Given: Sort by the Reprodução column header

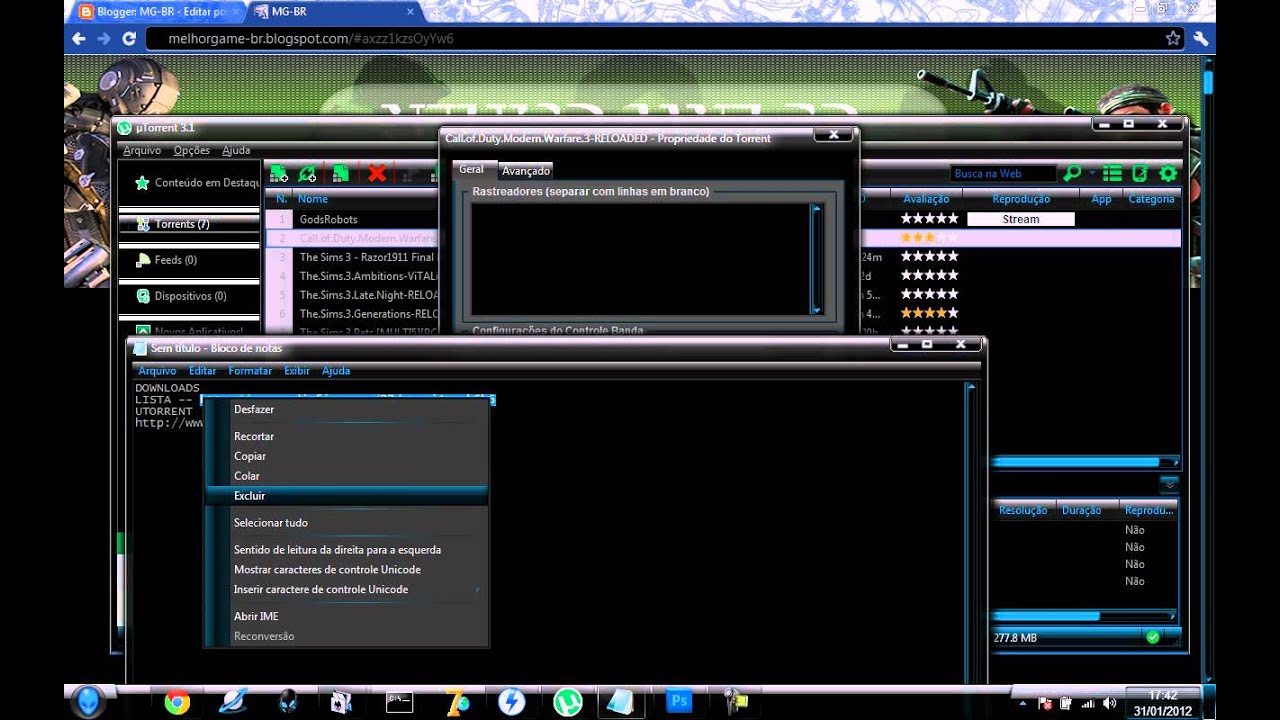Looking at the screenshot, I should click(1021, 199).
